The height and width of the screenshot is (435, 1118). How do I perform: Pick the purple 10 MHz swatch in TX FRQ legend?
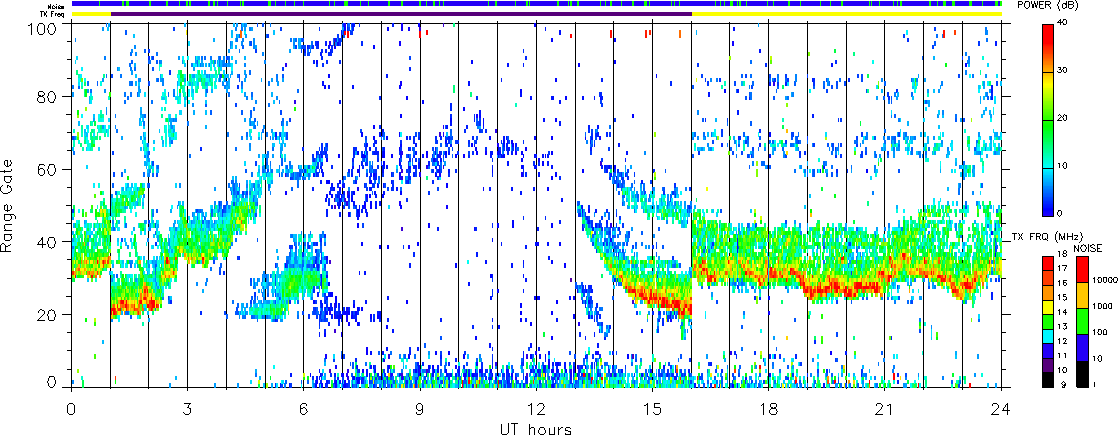(1048, 366)
